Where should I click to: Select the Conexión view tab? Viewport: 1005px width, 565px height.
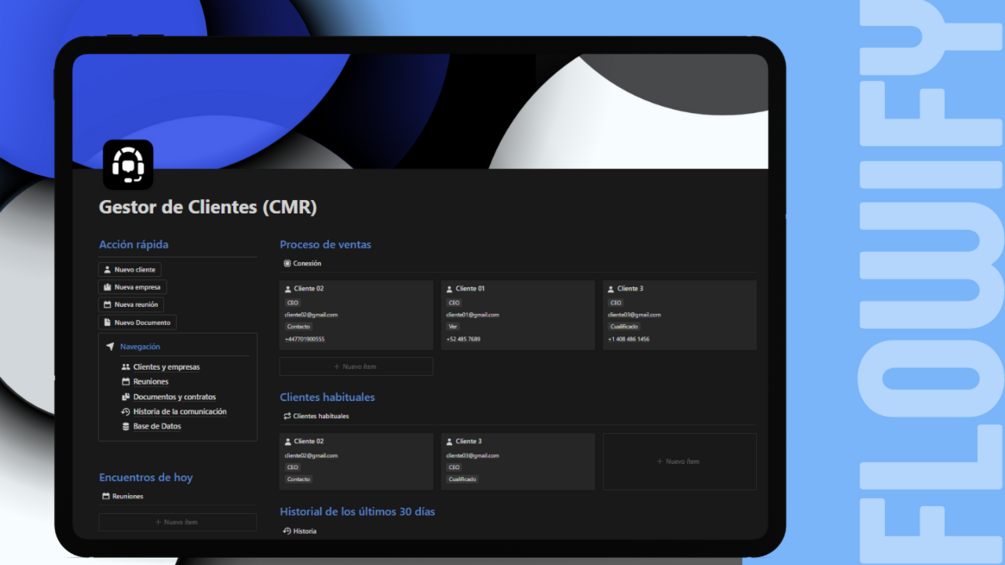pos(303,263)
